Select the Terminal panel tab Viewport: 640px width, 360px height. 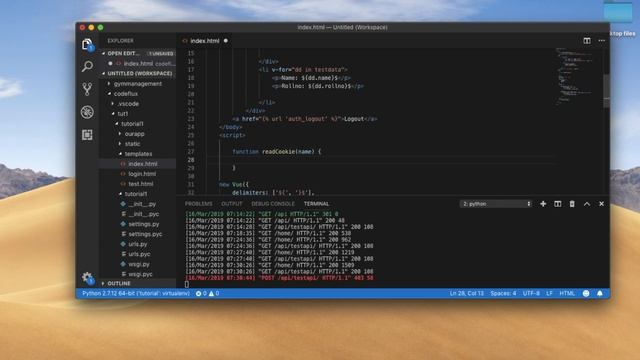(x=316, y=204)
